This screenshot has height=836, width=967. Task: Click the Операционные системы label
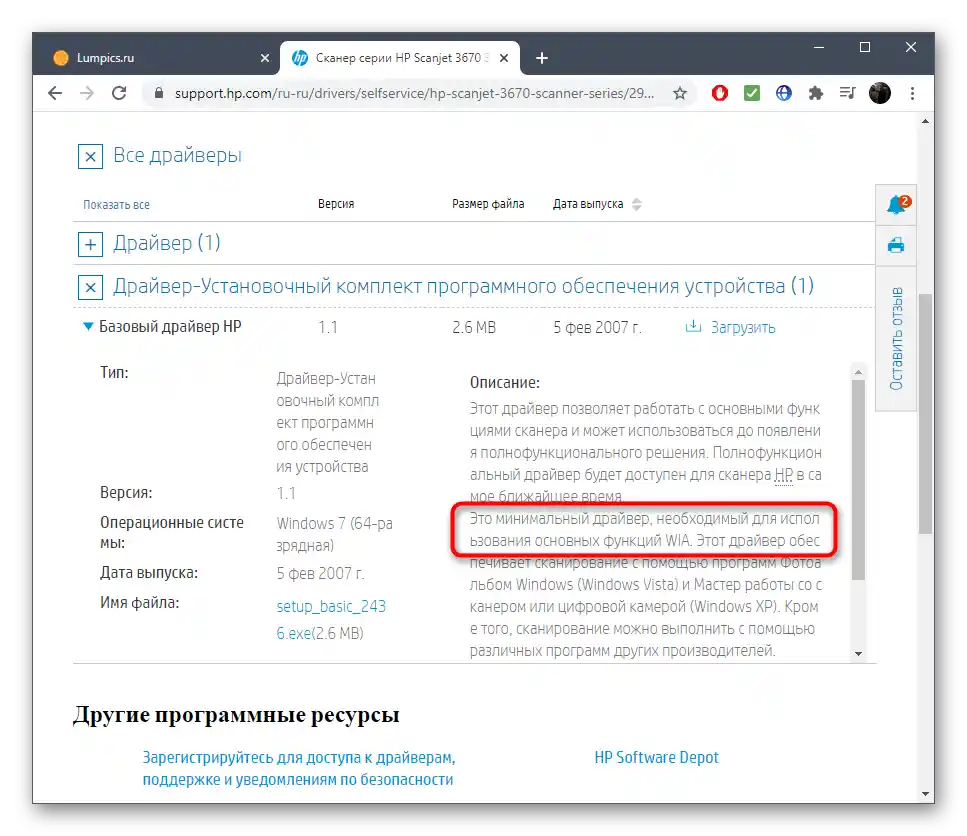(171, 533)
